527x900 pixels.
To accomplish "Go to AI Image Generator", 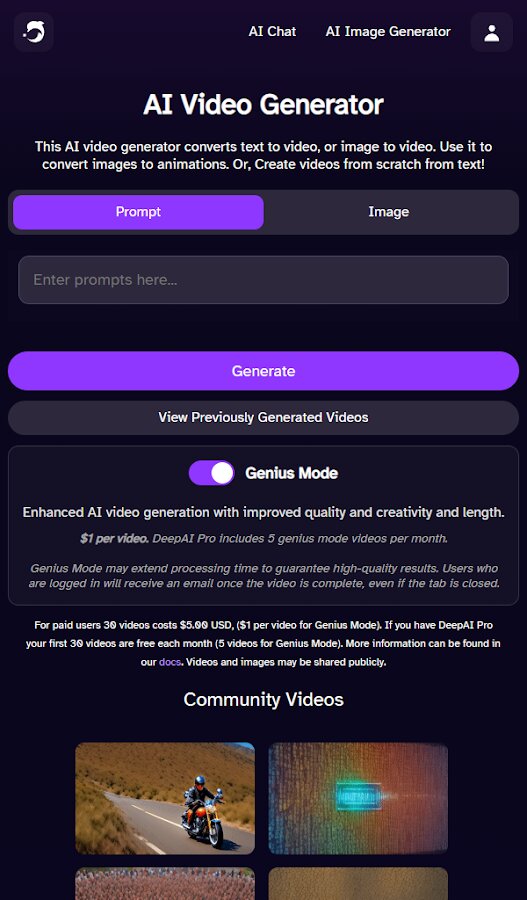I will (x=388, y=32).
